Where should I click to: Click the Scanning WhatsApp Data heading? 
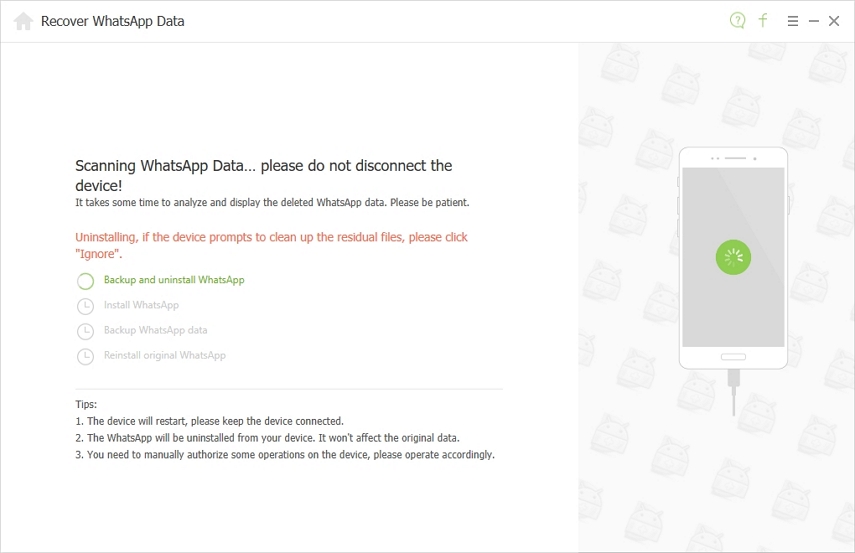coord(264,174)
